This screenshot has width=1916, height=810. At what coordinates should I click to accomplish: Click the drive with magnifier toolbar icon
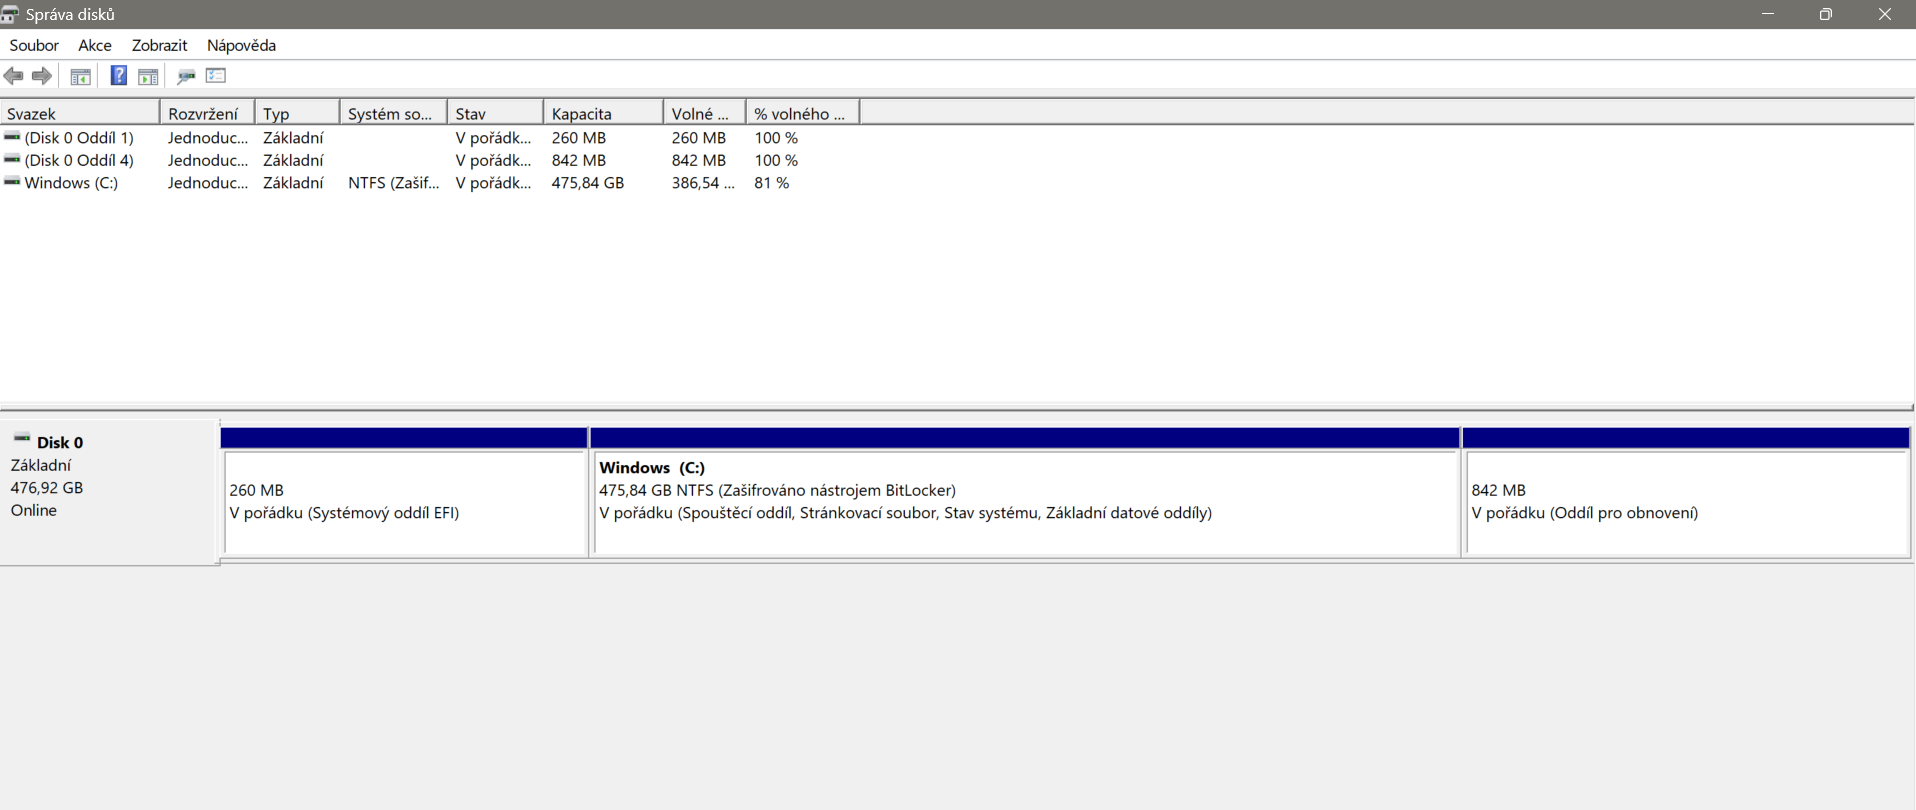click(x=186, y=76)
